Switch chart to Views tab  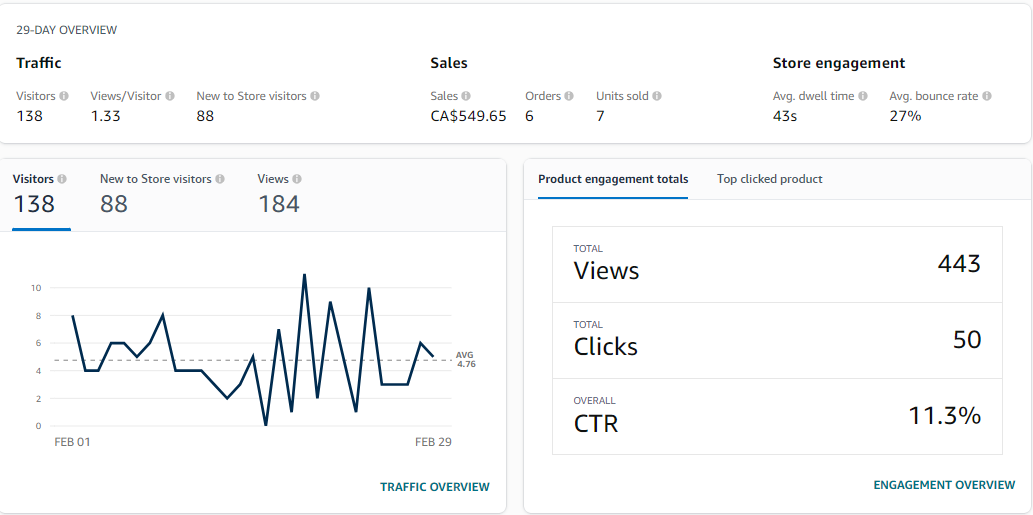tap(278, 194)
